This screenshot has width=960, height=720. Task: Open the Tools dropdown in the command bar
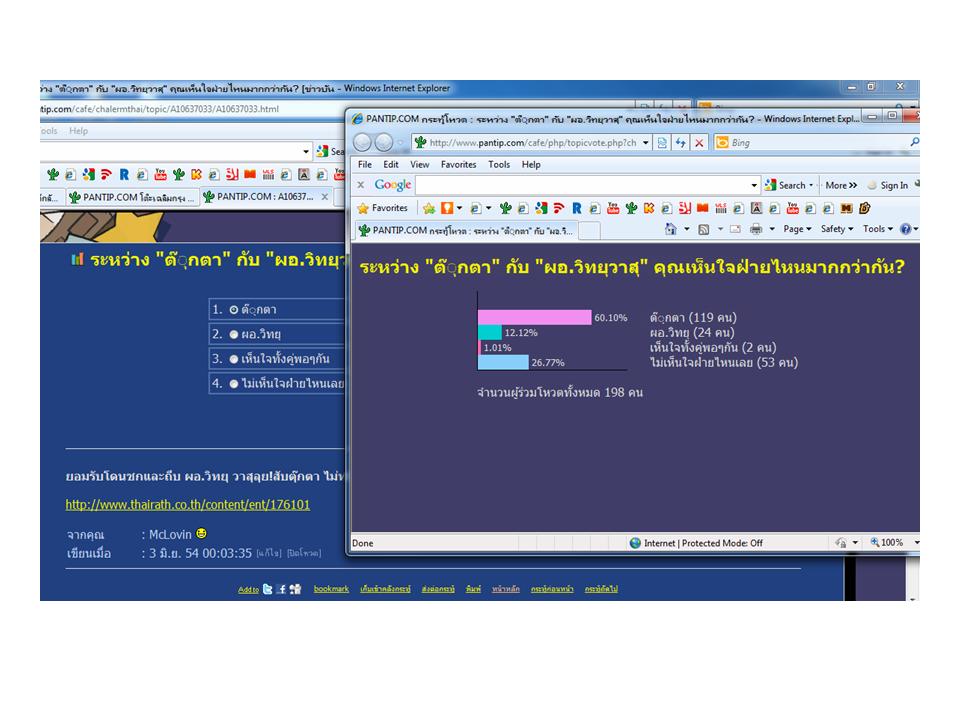[x=877, y=229]
